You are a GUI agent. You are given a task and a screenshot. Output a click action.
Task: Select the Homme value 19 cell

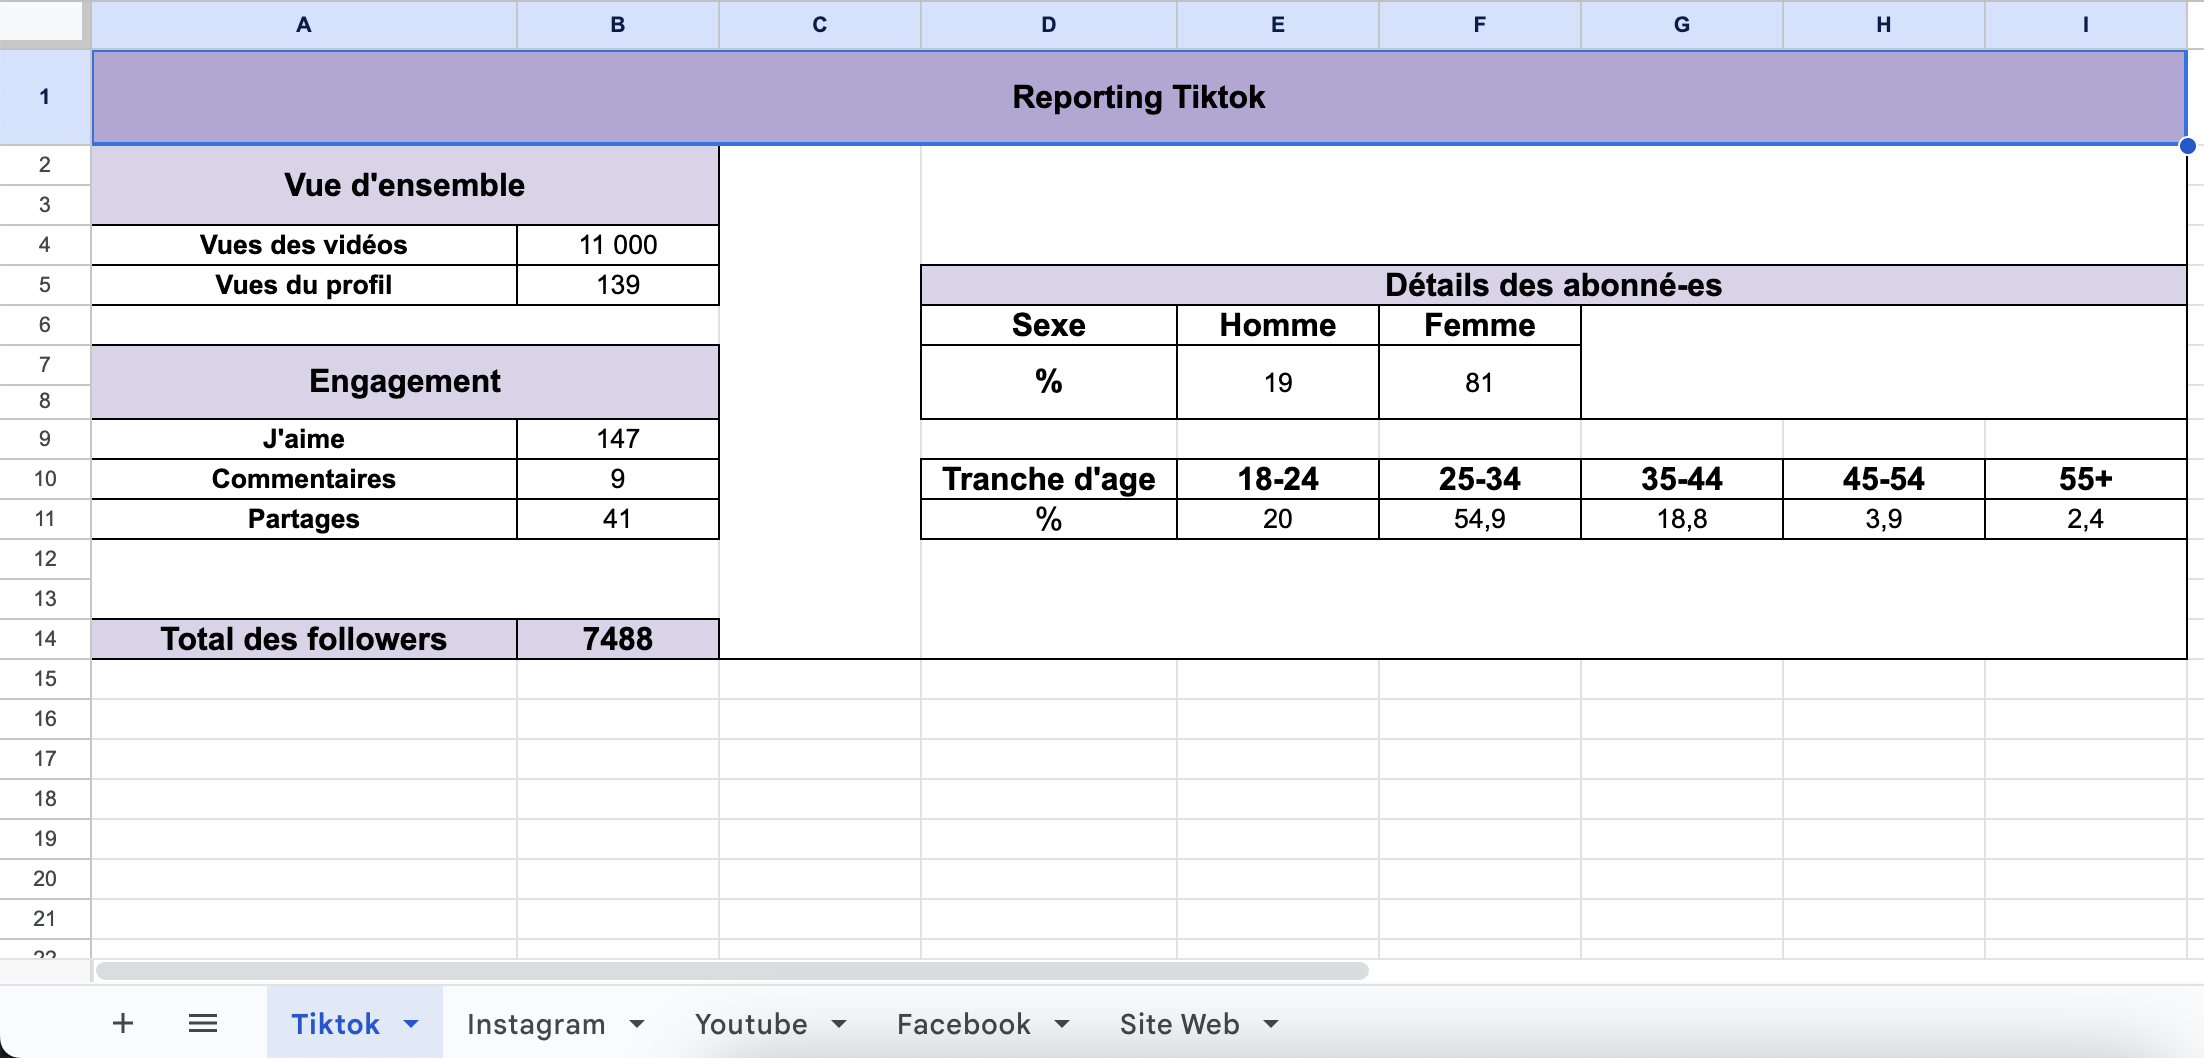(1278, 382)
